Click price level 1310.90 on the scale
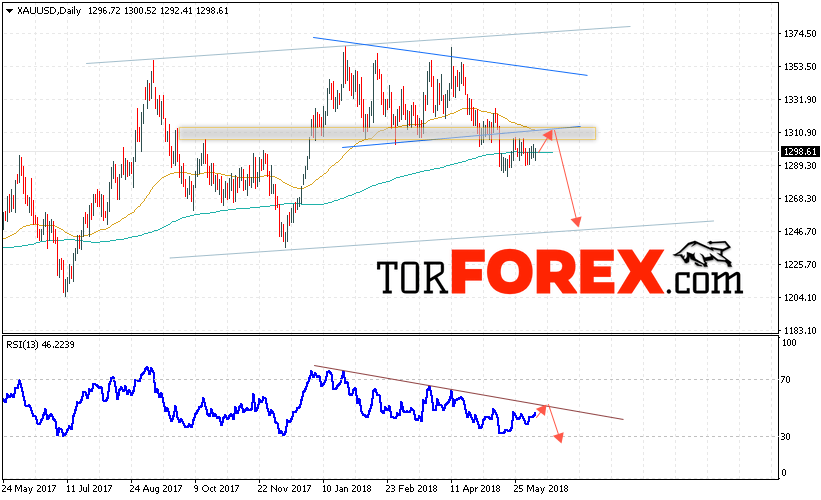Viewport: 821px width, 500px height. [x=800, y=132]
